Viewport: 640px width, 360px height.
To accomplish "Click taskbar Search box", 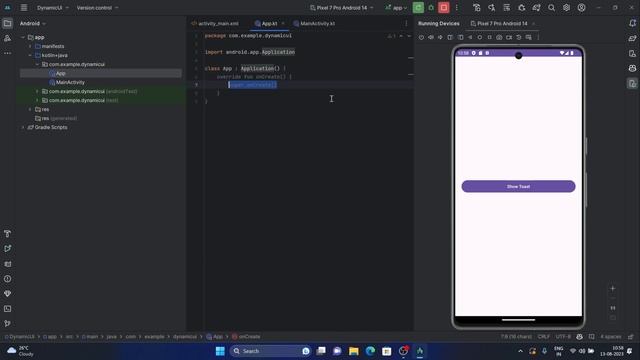I will [270, 351].
